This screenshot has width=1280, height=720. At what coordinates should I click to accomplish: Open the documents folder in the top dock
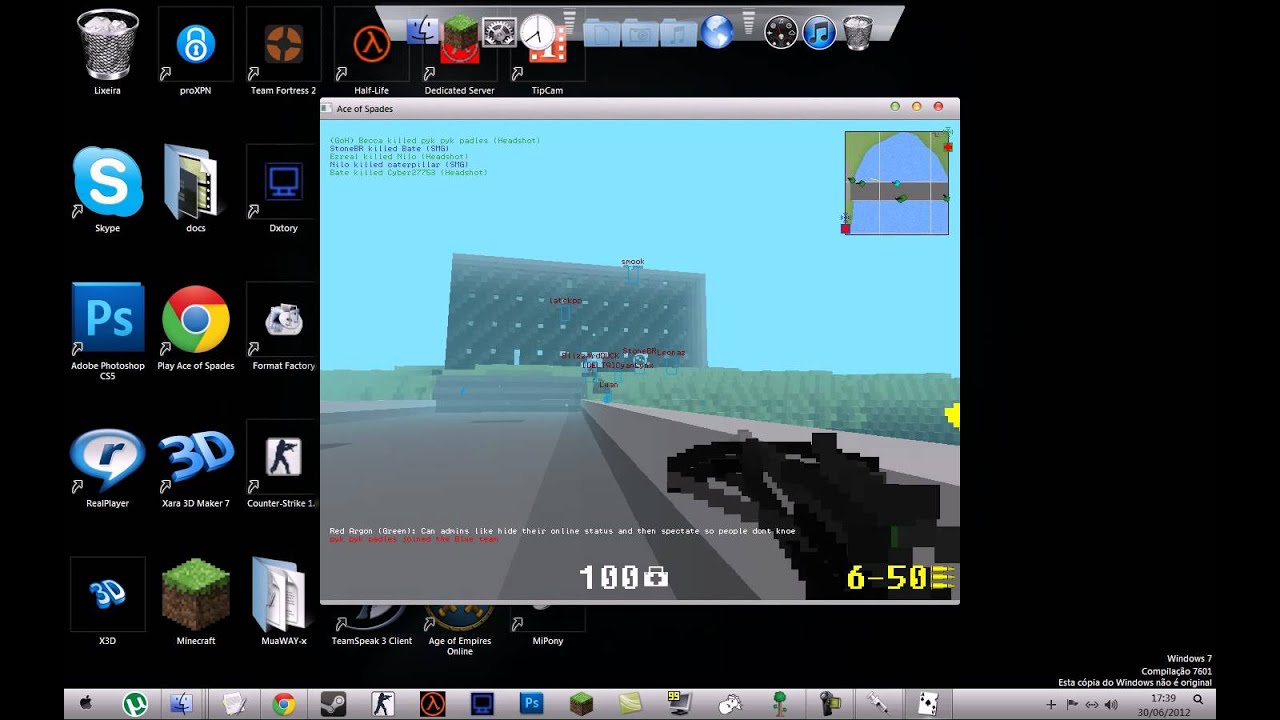pos(602,33)
